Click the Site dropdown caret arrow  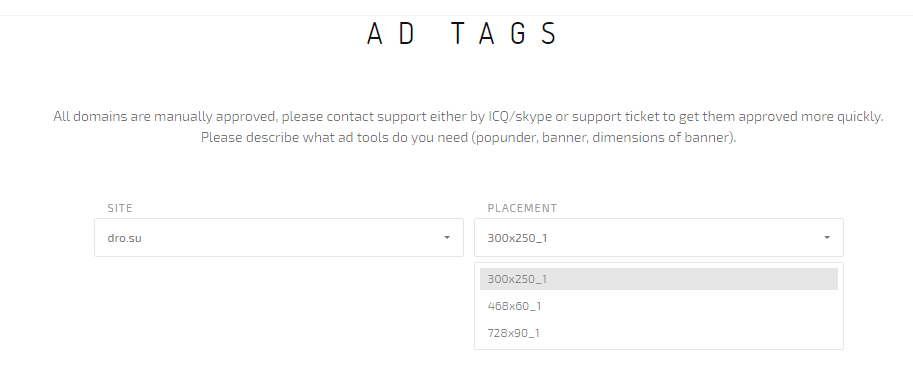[x=447, y=238]
